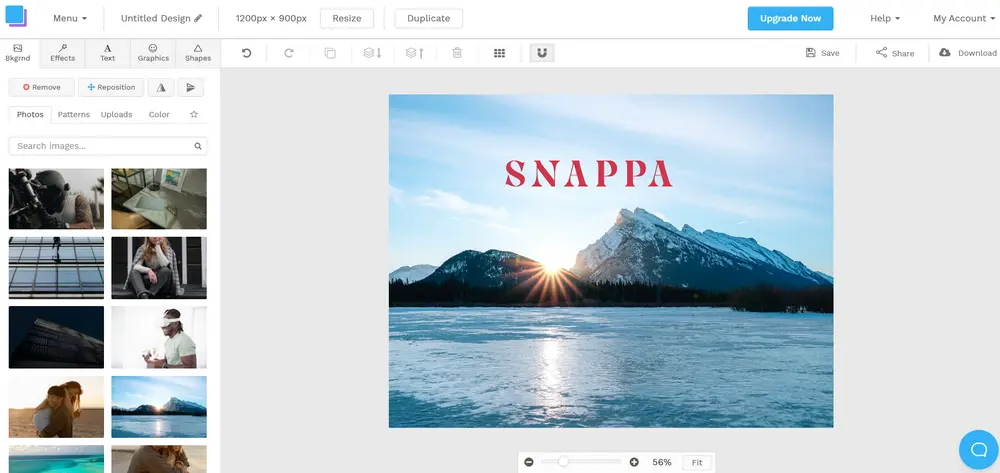1000x473 pixels.
Task: Click the Reposition button
Action: 111,87
